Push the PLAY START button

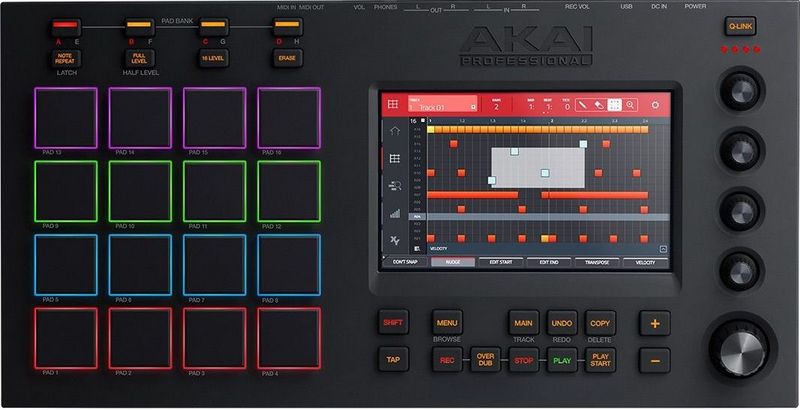(600, 360)
